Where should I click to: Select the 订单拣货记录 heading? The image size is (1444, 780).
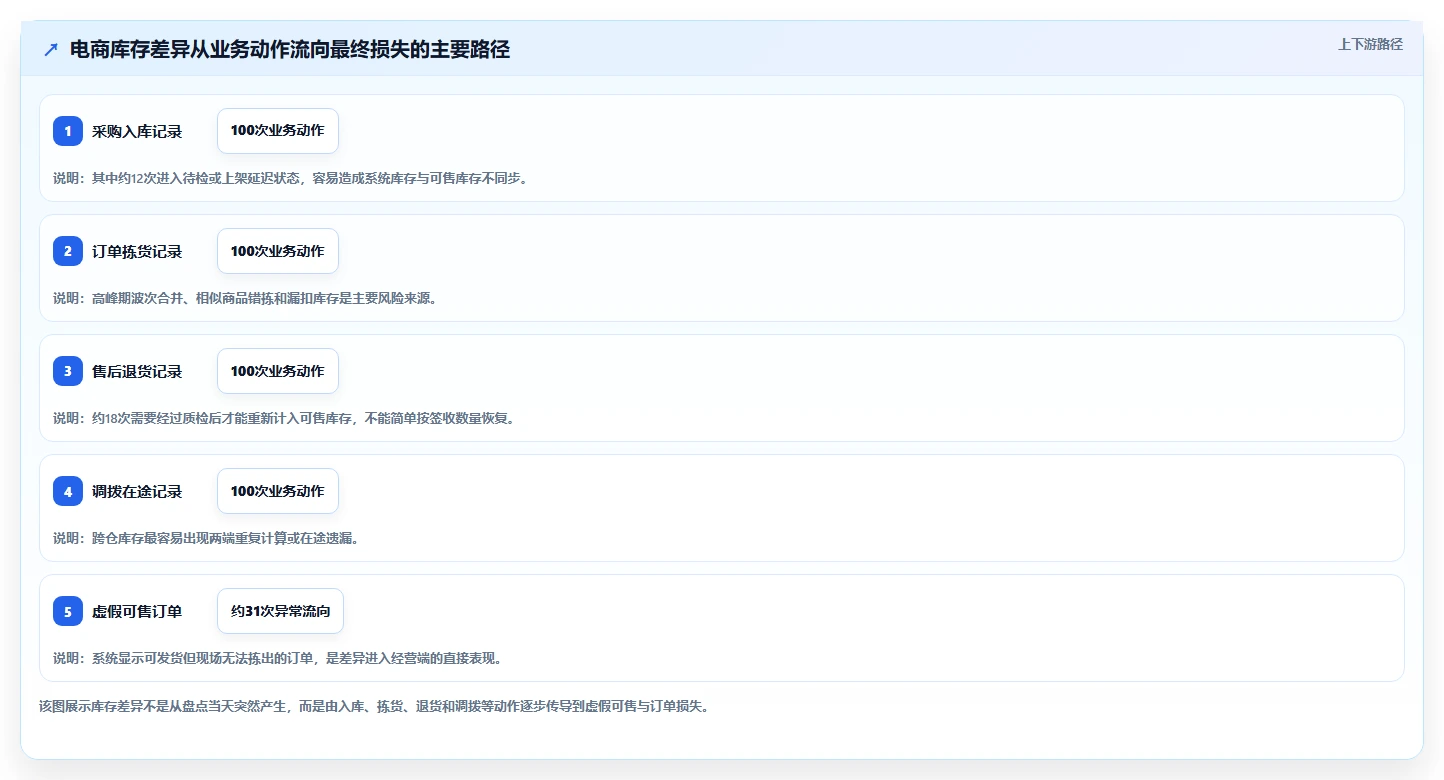(137, 251)
